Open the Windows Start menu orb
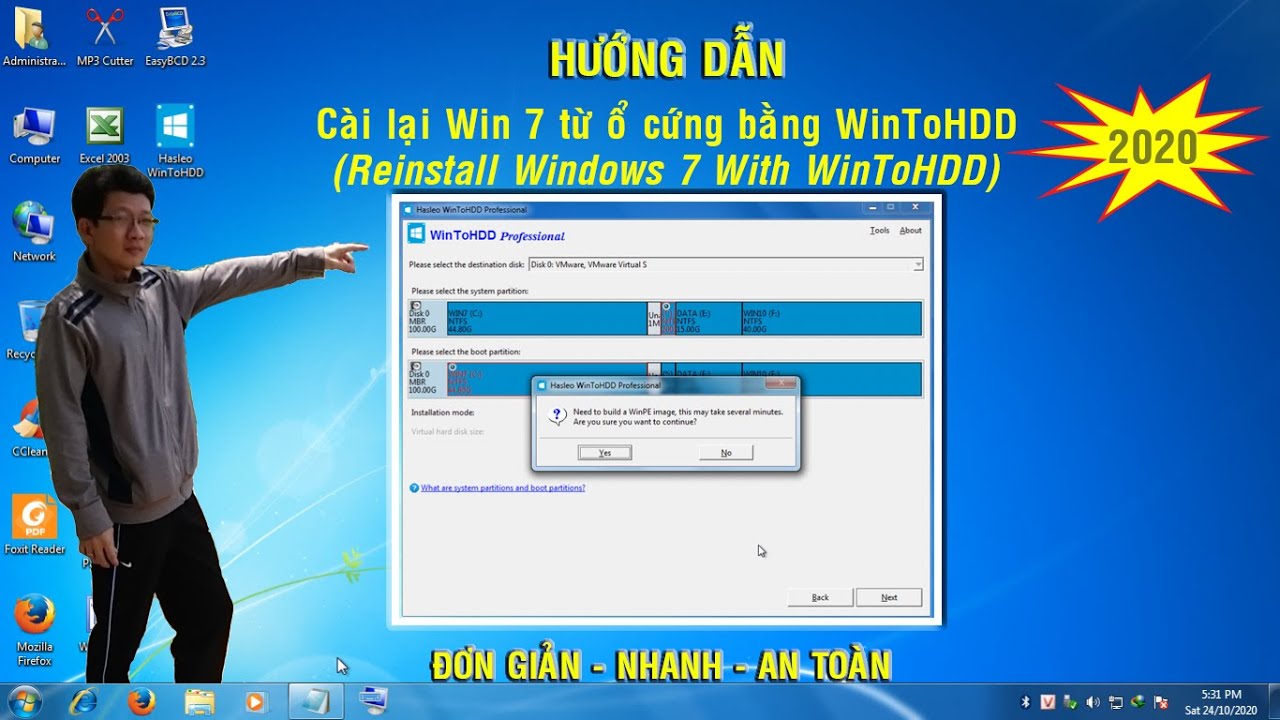1280x720 pixels. coord(24,701)
